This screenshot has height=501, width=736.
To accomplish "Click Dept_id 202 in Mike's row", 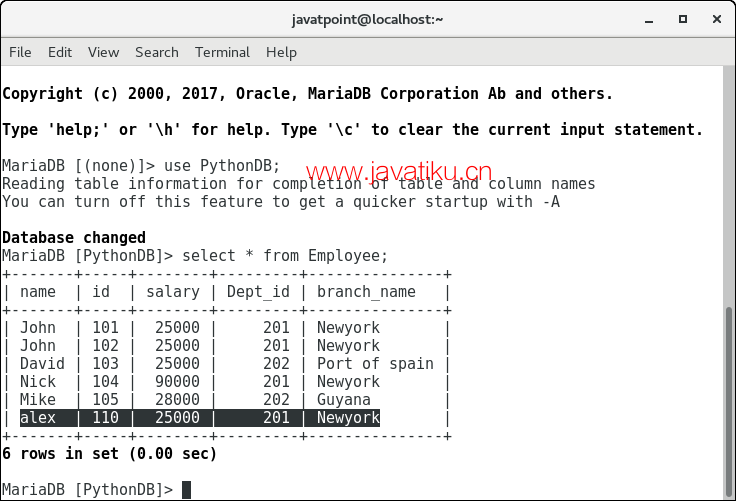I will tap(276, 400).
